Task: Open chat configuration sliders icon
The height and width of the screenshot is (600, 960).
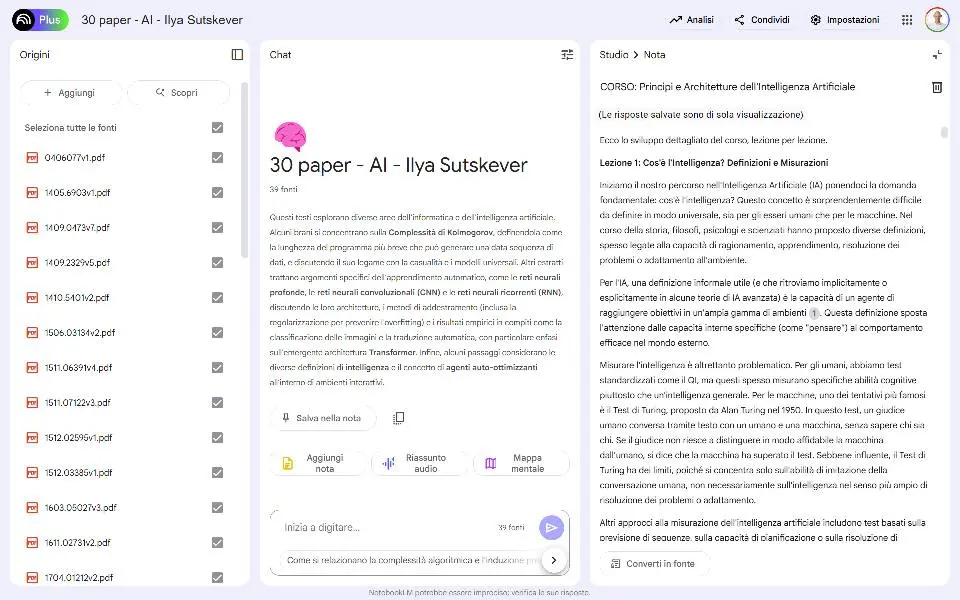Action: [x=568, y=54]
